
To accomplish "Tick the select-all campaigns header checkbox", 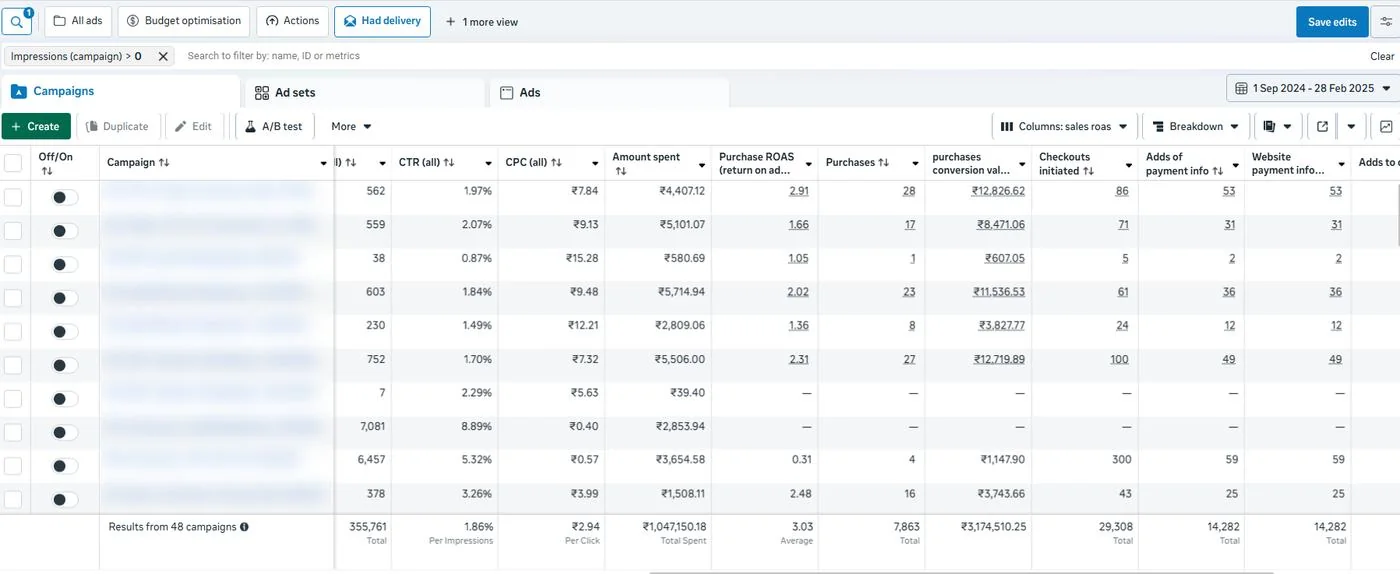I will tap(13, 163).
